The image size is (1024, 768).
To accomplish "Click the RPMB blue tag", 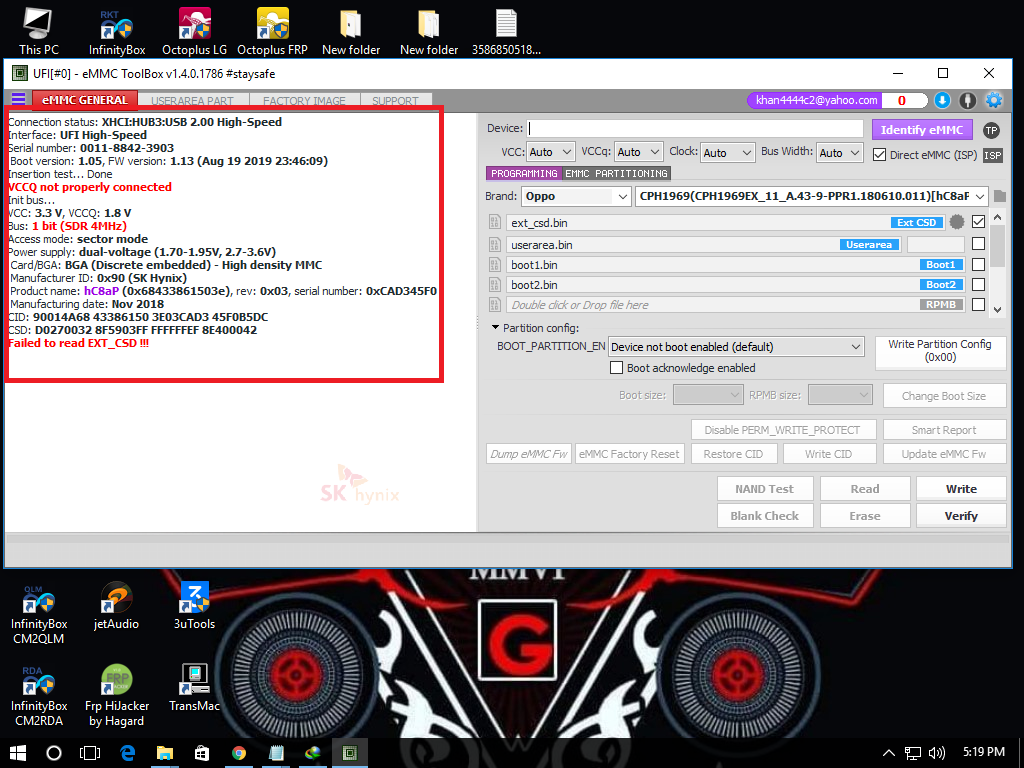I will pyautogui.click(x=941, y=304).
